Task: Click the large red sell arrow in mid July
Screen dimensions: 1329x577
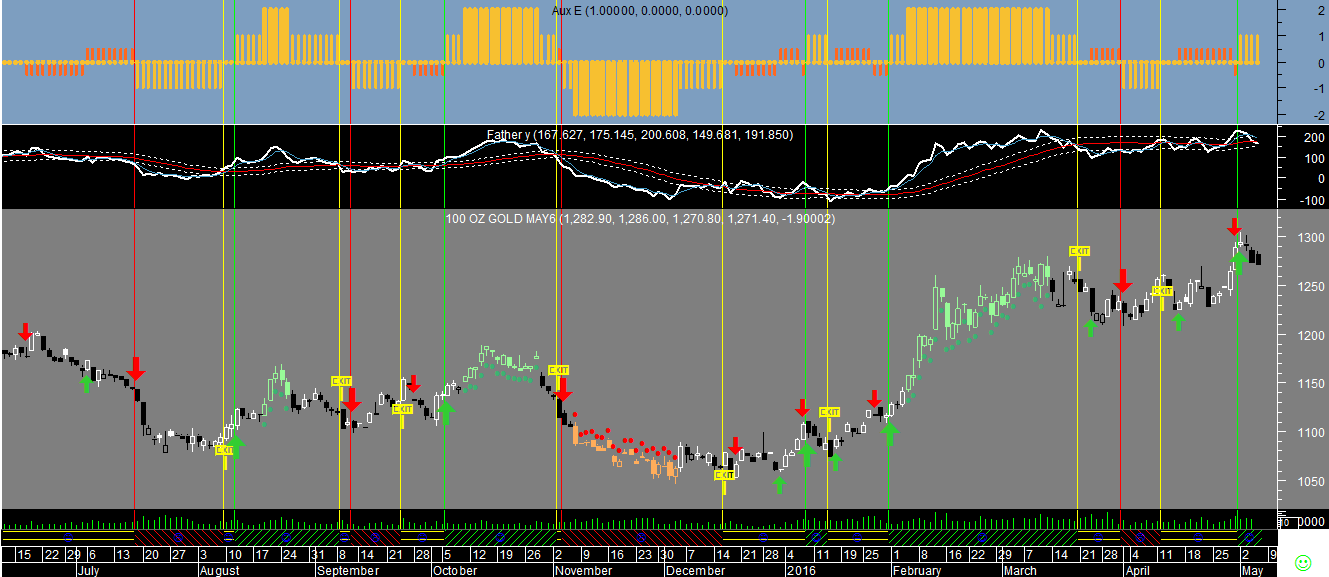Action: [x=136, y=367]
